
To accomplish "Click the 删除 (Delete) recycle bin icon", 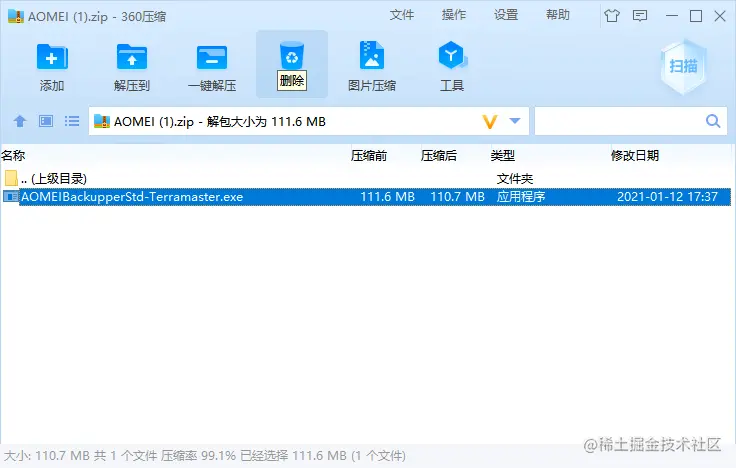I will tap(291, 56).
